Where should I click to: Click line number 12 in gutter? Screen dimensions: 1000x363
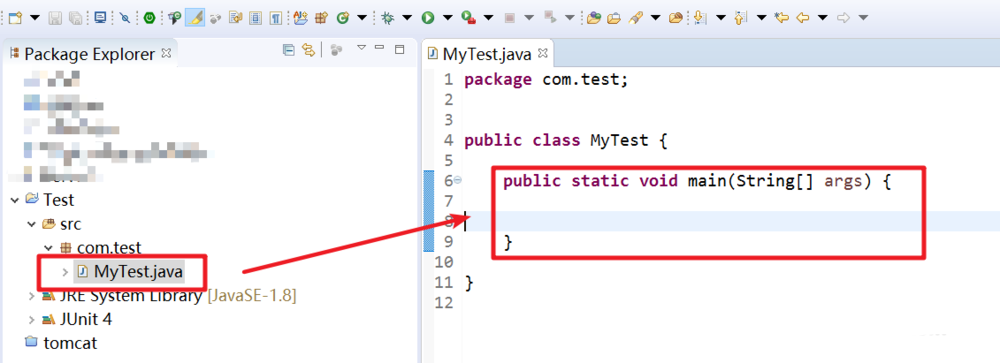tap(444, 302)
